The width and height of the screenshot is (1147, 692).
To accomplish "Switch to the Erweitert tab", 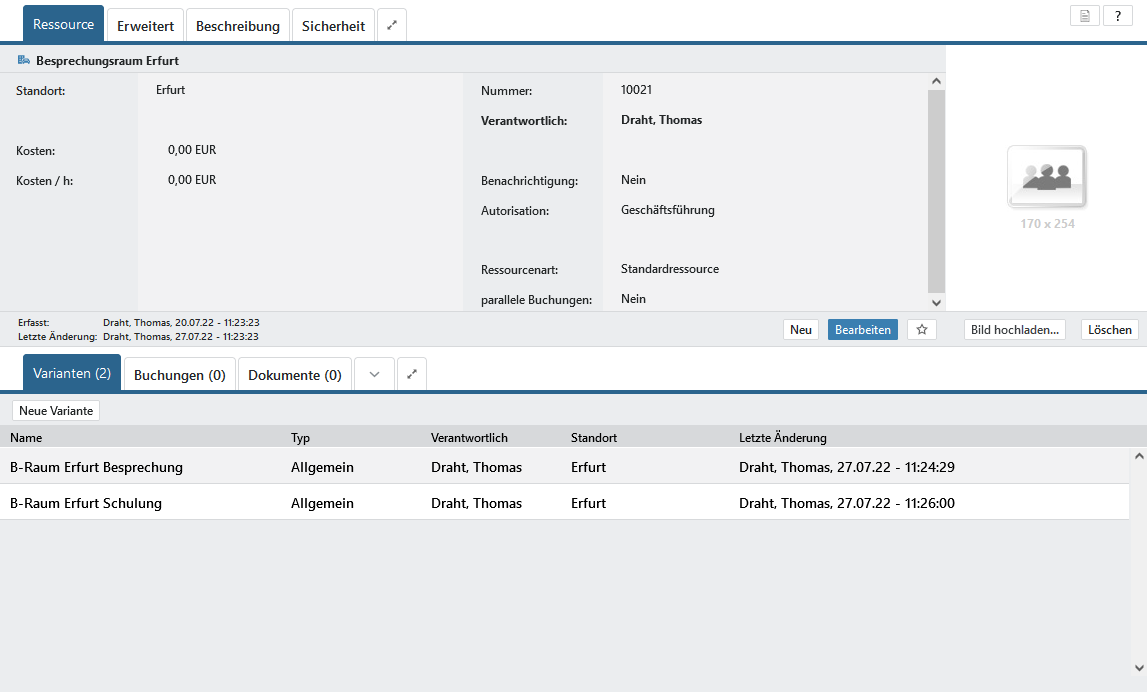I will [x=145, y=26].
